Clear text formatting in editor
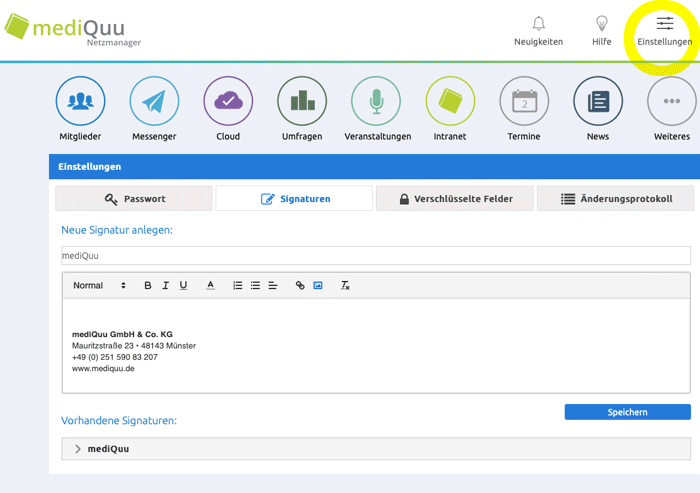This screenshot has width=700, height=493. 345,285
